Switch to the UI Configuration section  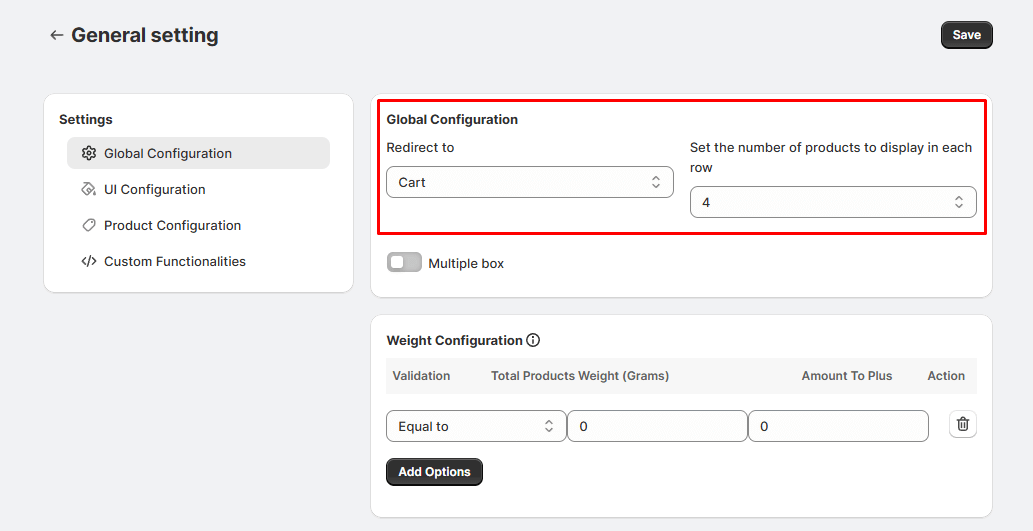coord(155,189)
